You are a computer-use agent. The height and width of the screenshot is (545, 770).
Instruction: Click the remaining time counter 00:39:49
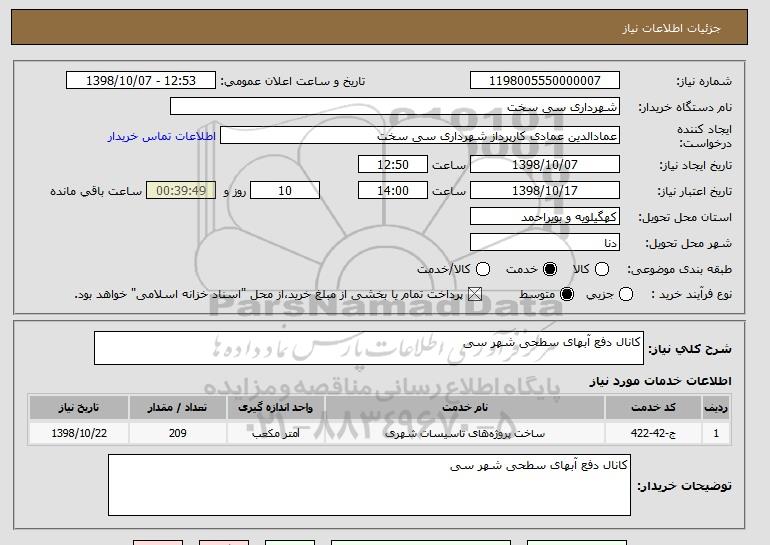pyautogui.click(x=181, y=191)
